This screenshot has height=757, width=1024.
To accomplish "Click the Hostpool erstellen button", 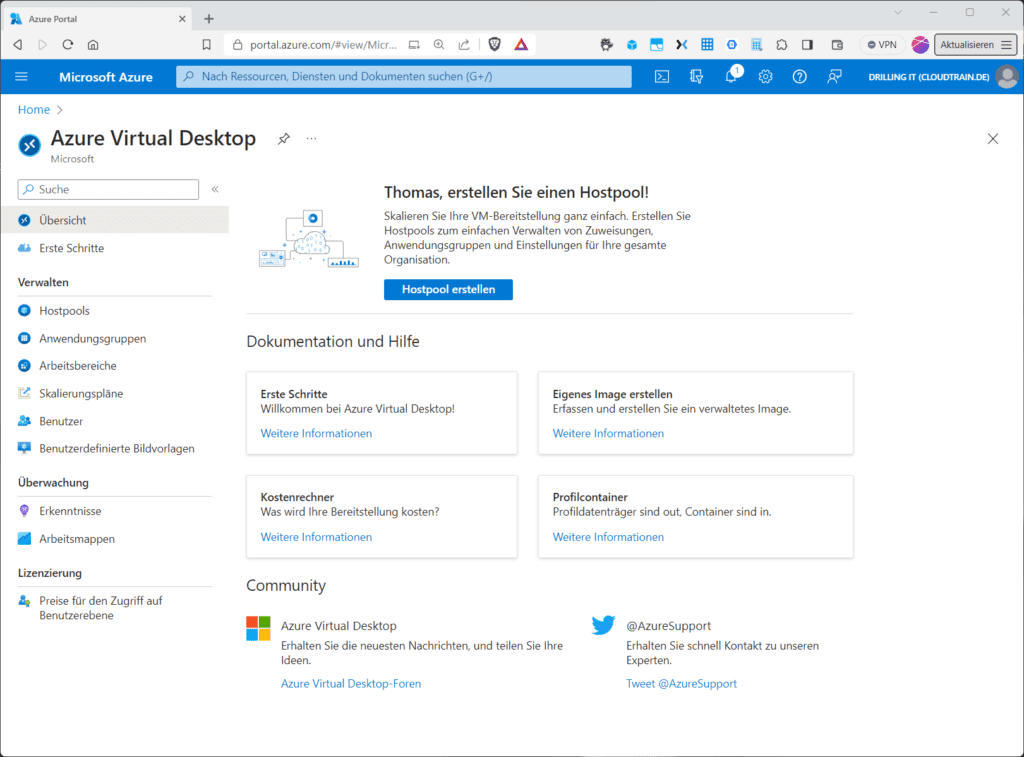I will [x=448, y=289].
